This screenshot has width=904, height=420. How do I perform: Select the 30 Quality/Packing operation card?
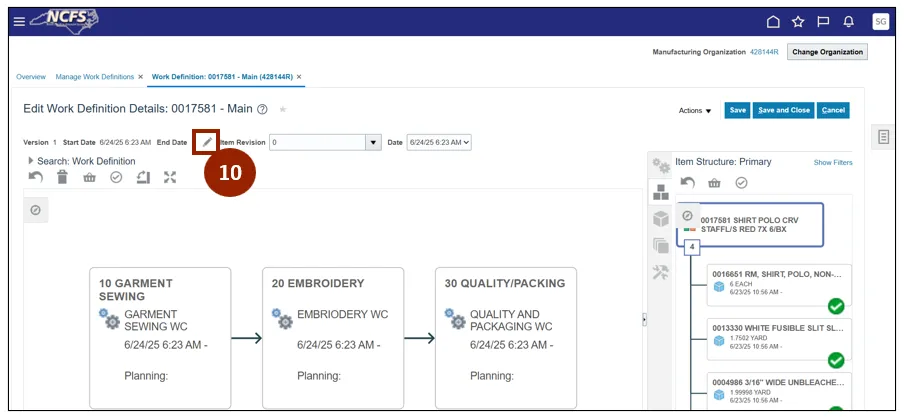(x=506, y=338)
